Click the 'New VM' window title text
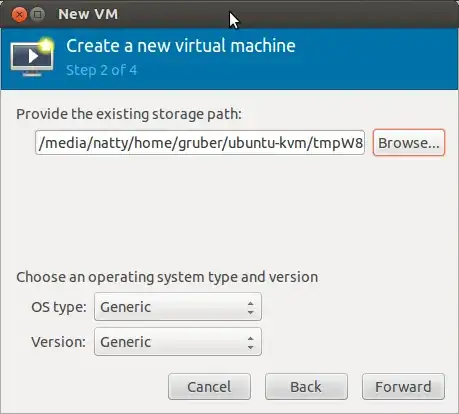This screenshot has height=414, width=459. click(x=88, y=14)
